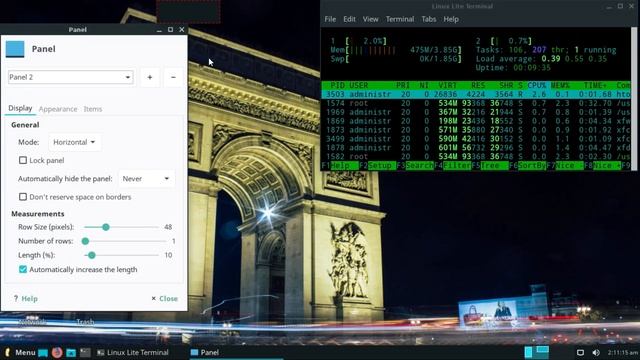The image size is (640, 360).
Task: Minimize the Linux Lite Terminal window
Action: pyautogui.click(x=609, y=7)
